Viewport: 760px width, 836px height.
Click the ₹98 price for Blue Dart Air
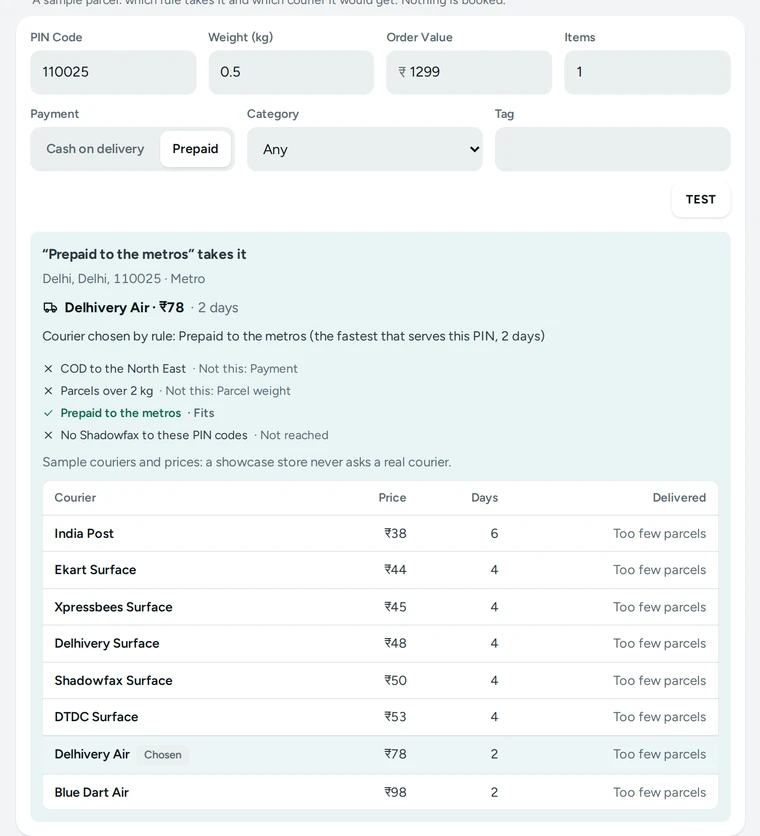[395, 792]
